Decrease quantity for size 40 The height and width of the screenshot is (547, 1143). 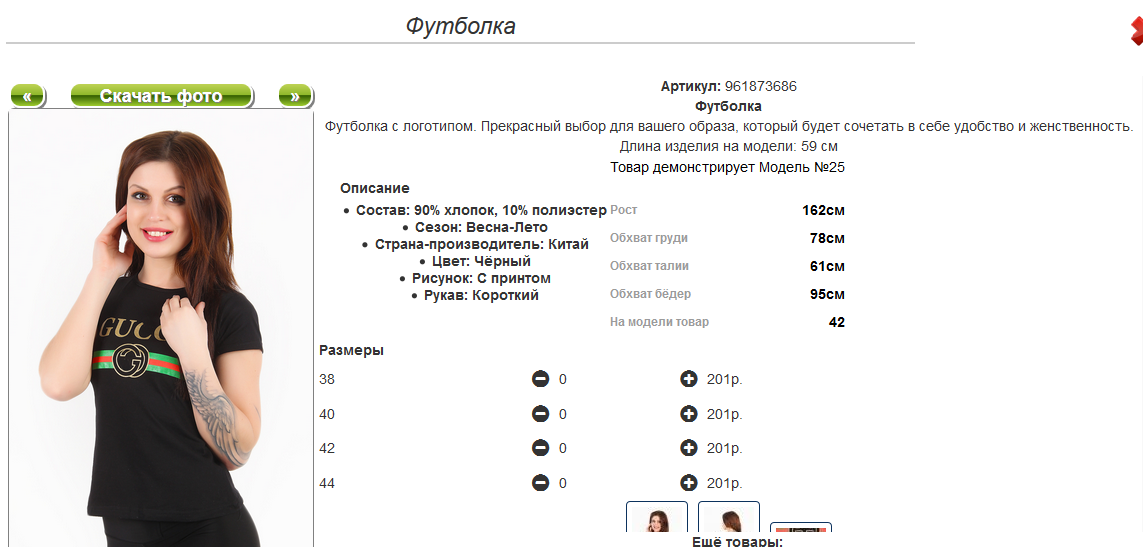(540, 414)
